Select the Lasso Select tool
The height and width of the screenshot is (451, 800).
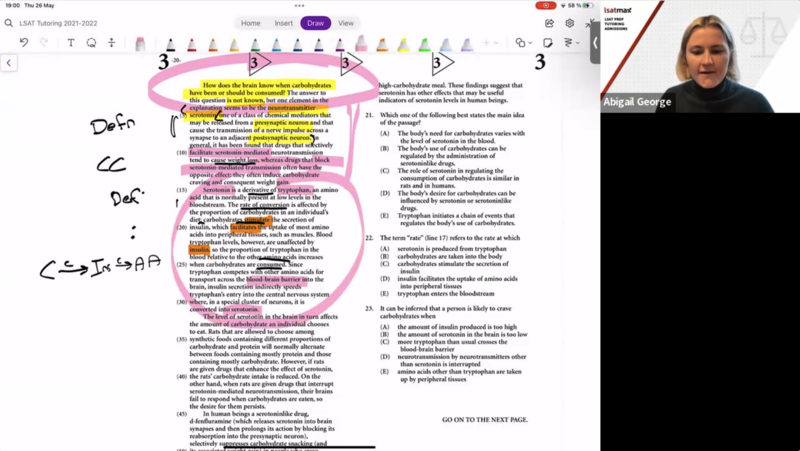(x=91, y=43)
